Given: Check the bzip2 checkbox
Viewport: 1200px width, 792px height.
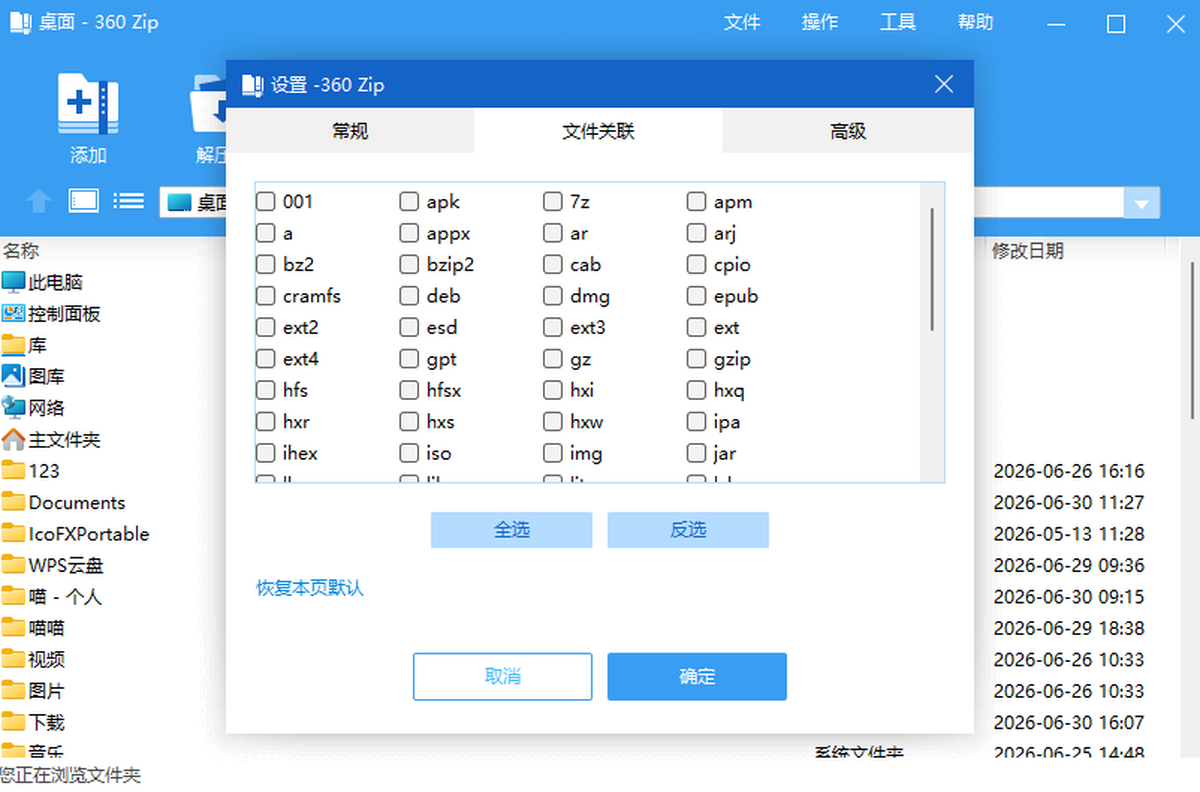Looking at the screenshot, I should pos(409,265).
